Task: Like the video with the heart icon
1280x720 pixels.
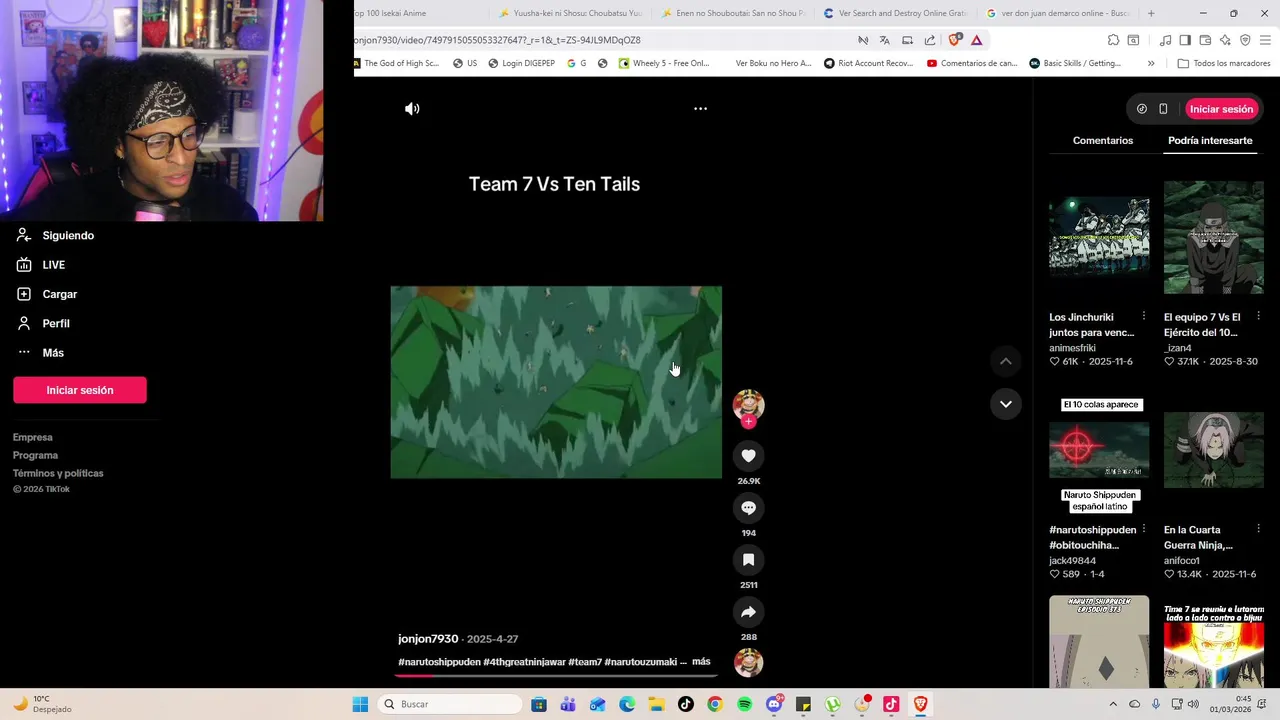Action: (x=748, y=456)
